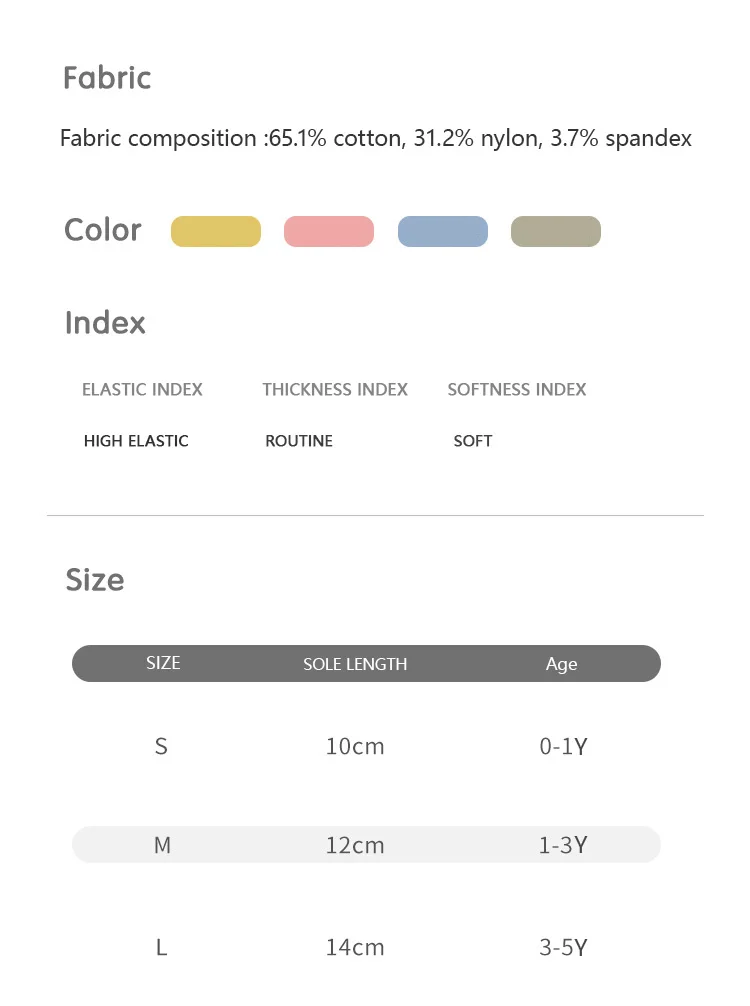The width and height of the screenshot is (750, 1006).
Task: Click the ROUTINE thickness value
Action: (x=299, y=441)
